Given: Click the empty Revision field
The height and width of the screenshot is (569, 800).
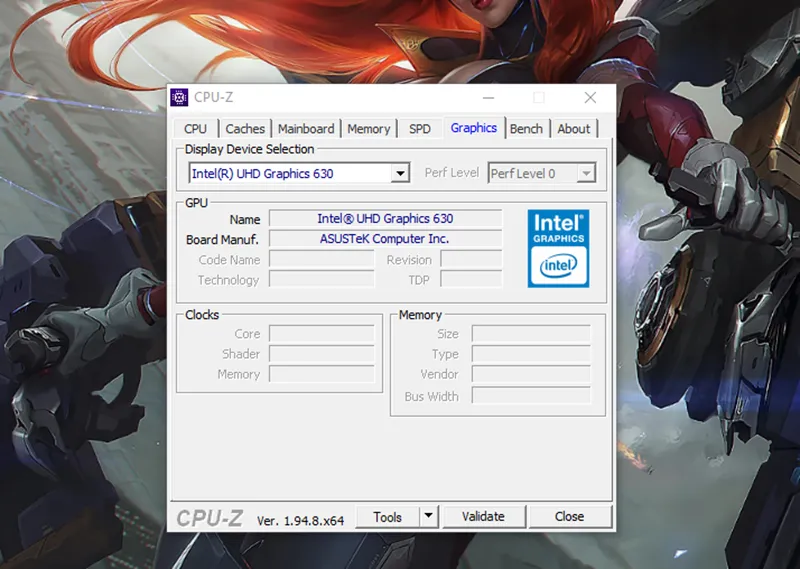Looking at the screenshot, I should [x=471, y=259].
